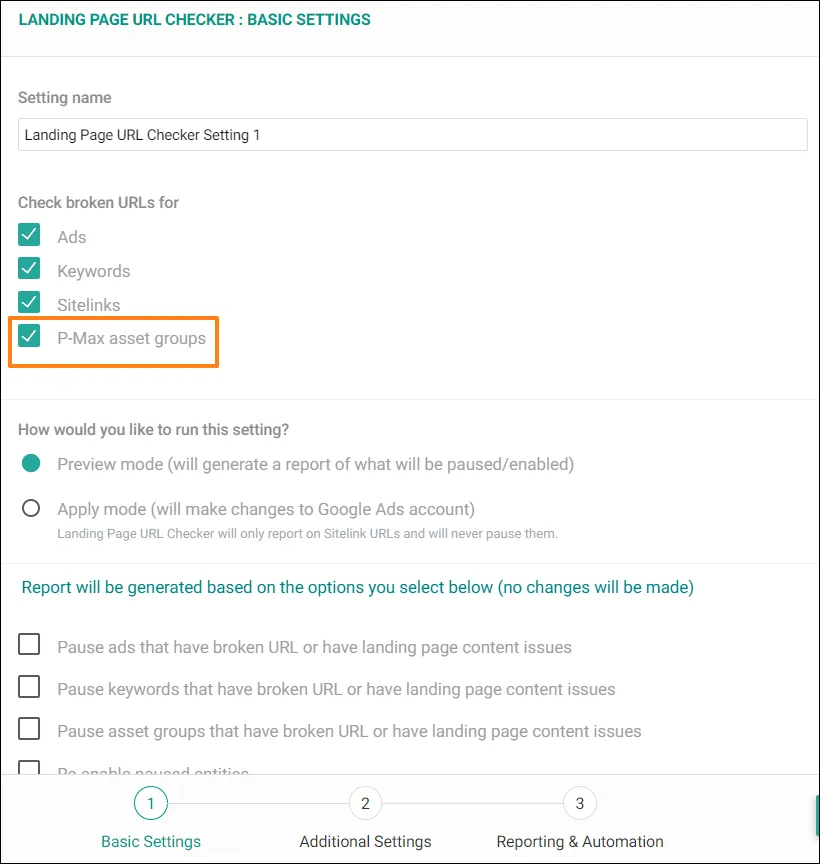Check Pause keywords with broken URL option
820x864 pixels.
[29, 687]
